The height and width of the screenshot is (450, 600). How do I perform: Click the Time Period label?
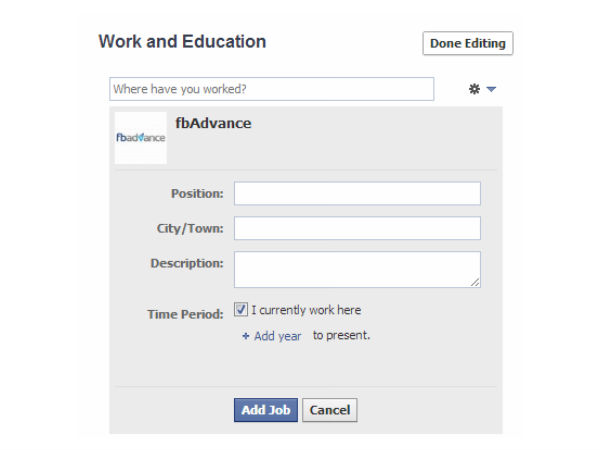(x=185, y=314)
